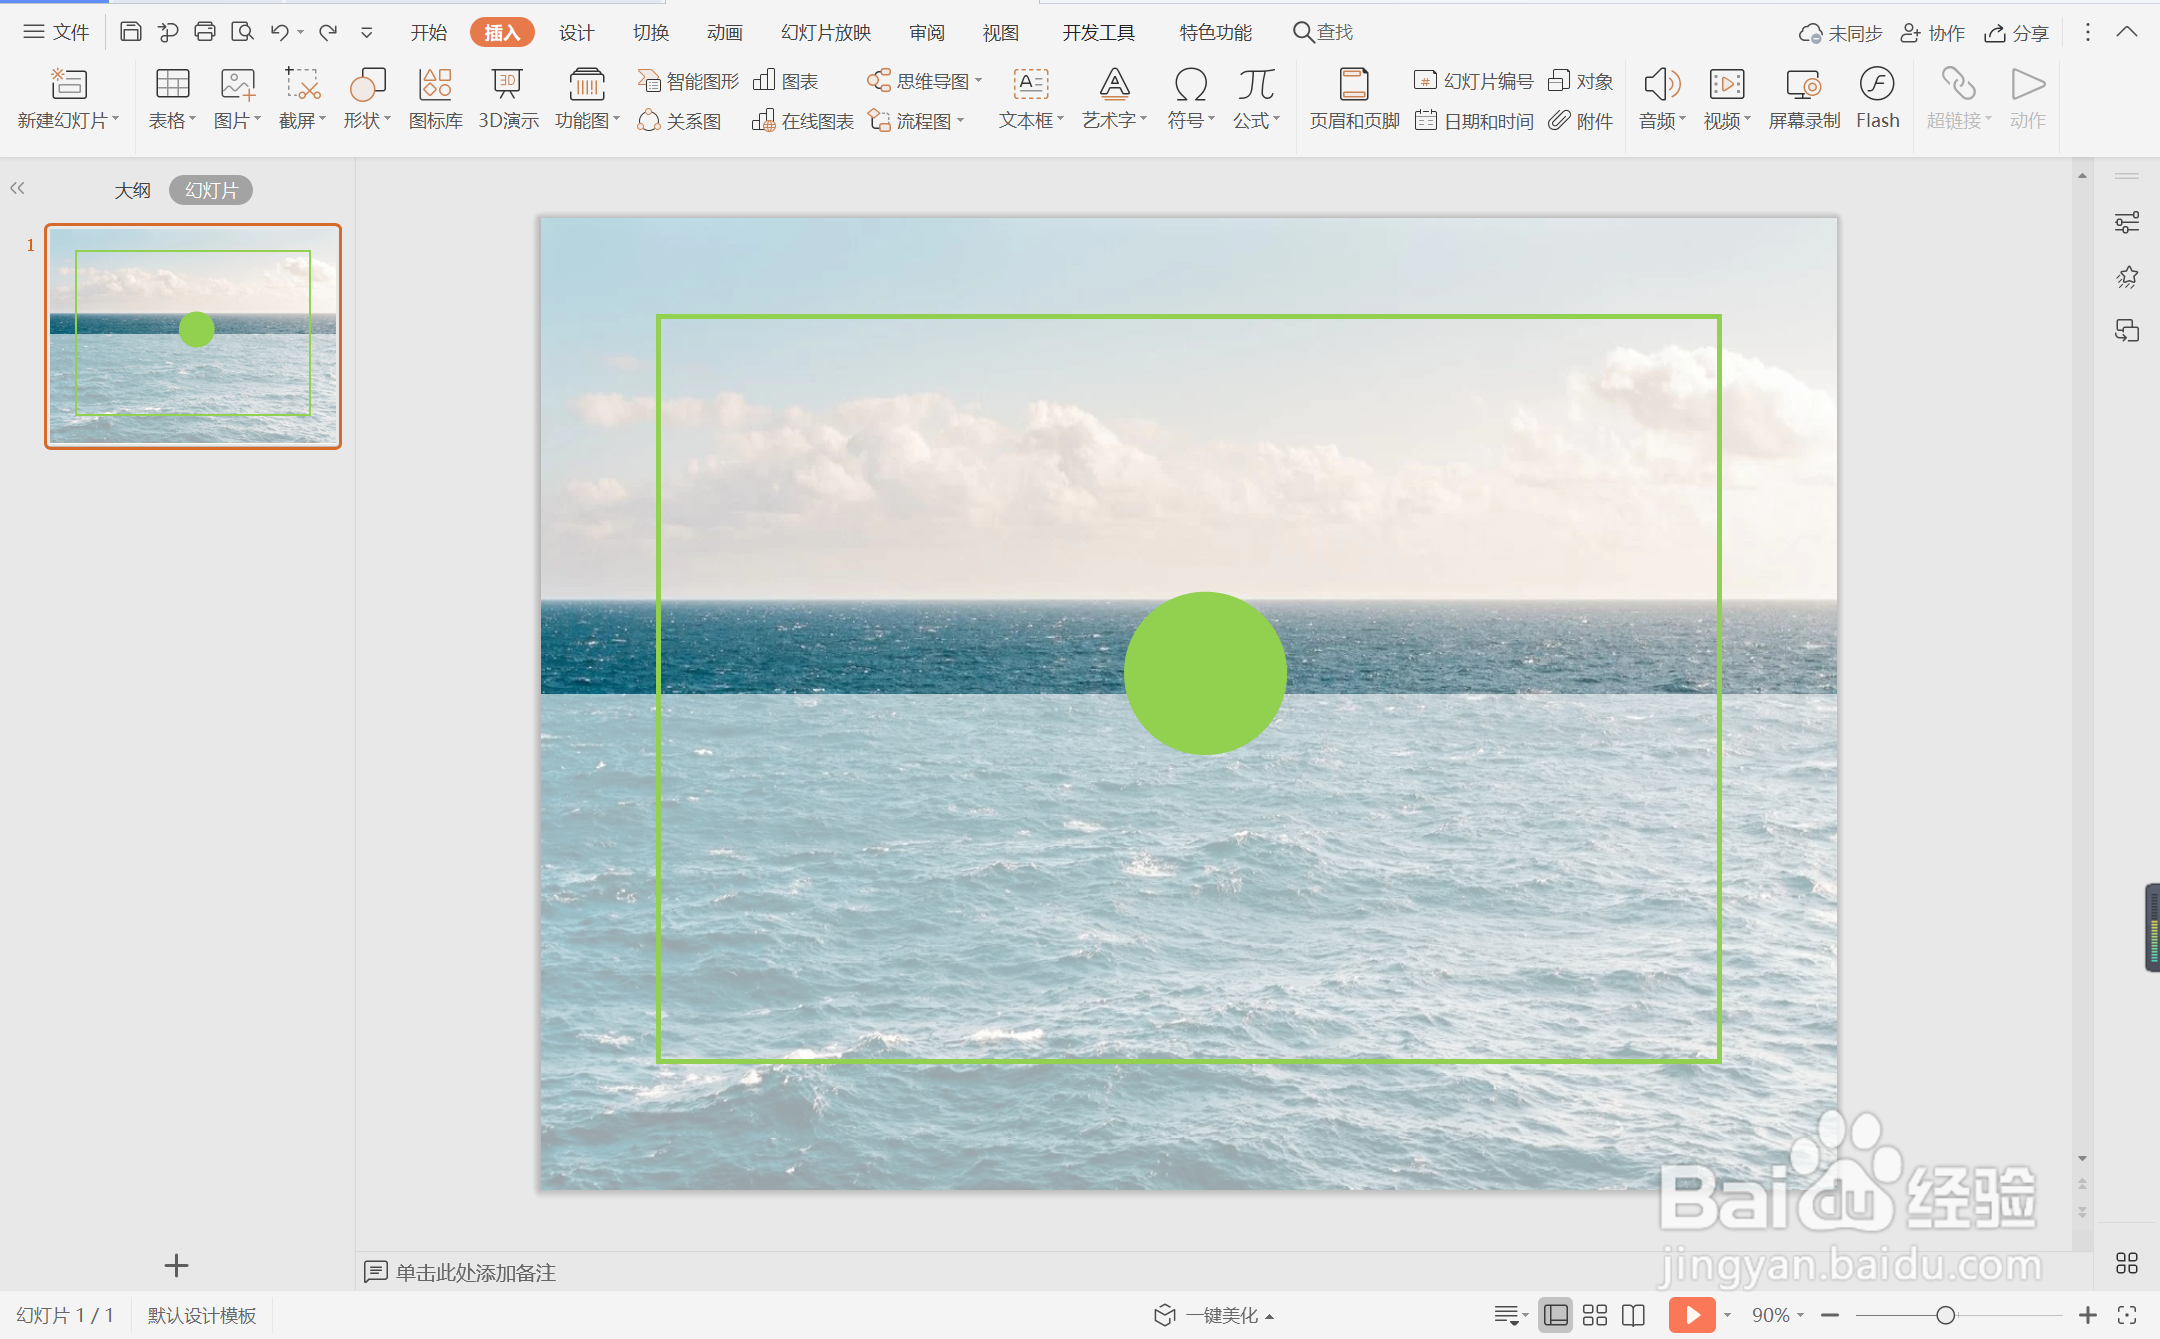Insert a Flash object
Viewport: 2160px width, 1339px height.
[1877, 85]
